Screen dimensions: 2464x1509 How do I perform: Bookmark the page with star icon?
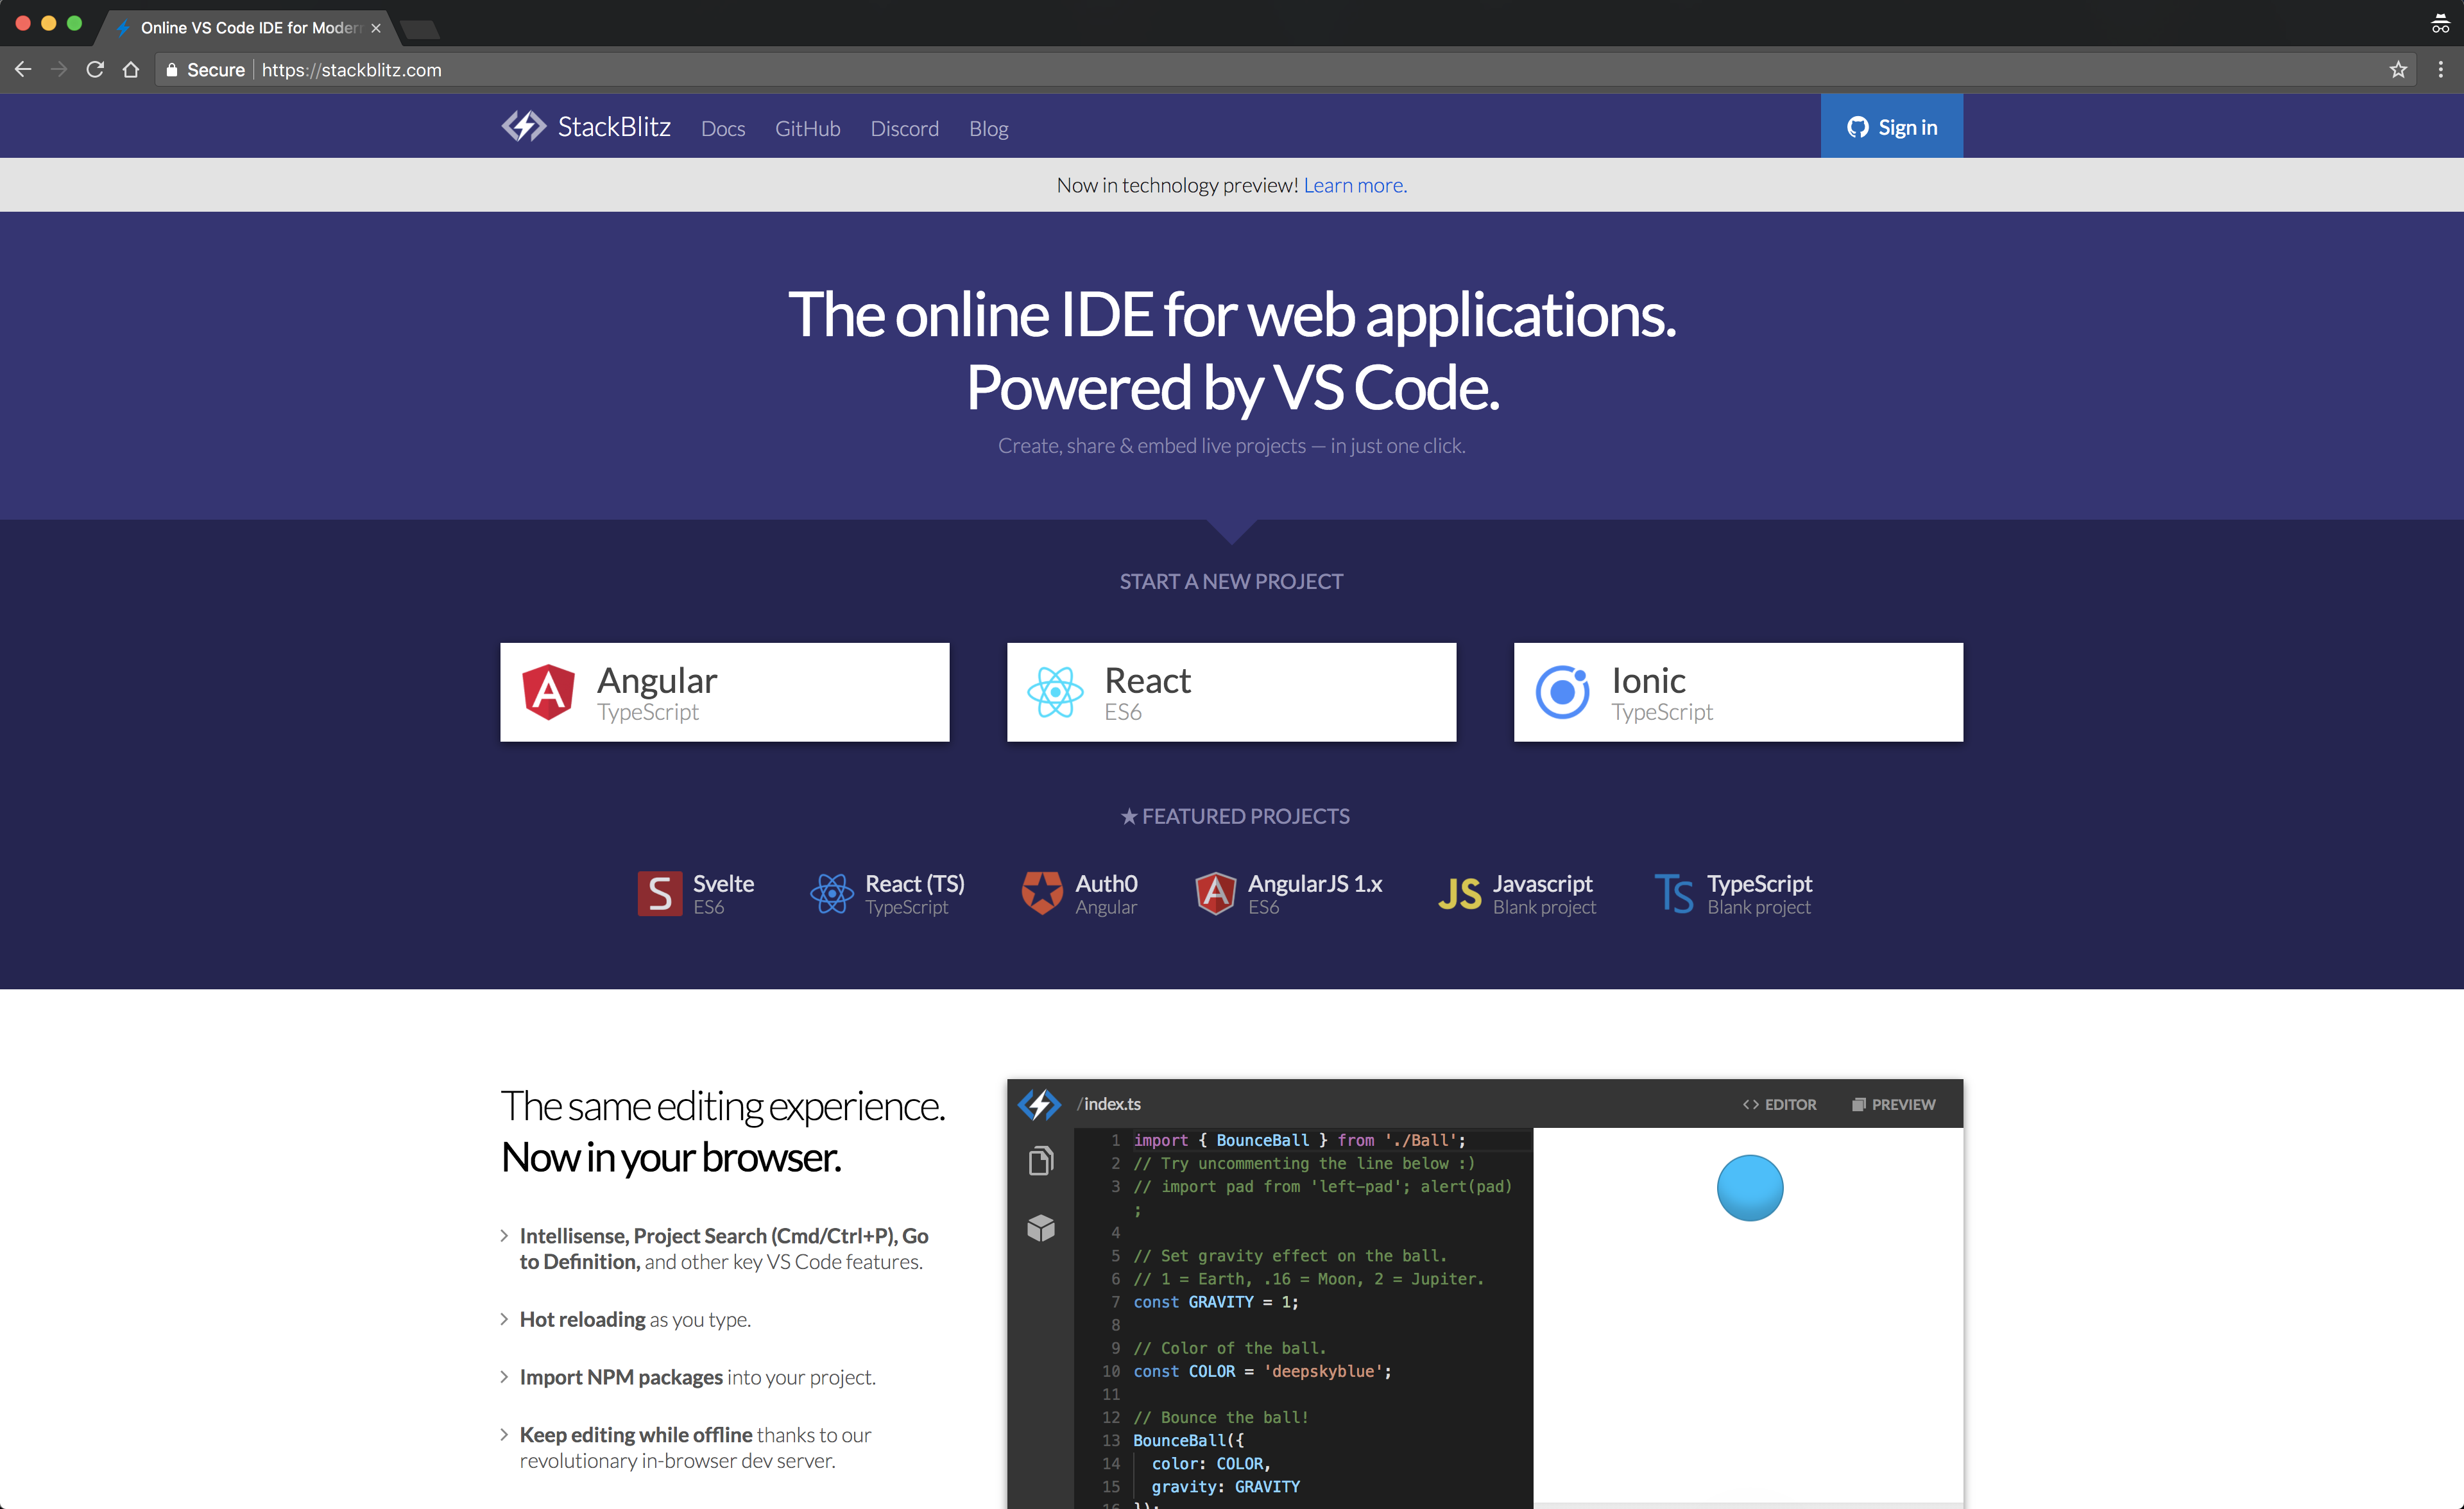(2398, 69)
